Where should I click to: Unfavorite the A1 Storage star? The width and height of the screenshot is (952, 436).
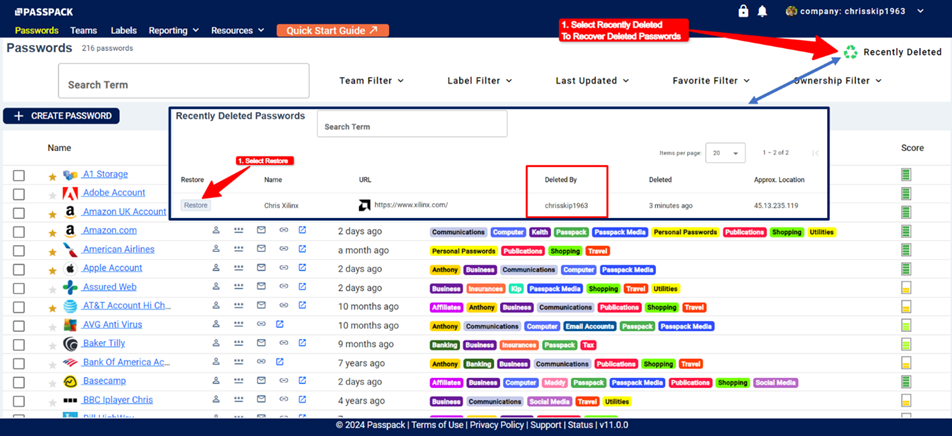52,176
